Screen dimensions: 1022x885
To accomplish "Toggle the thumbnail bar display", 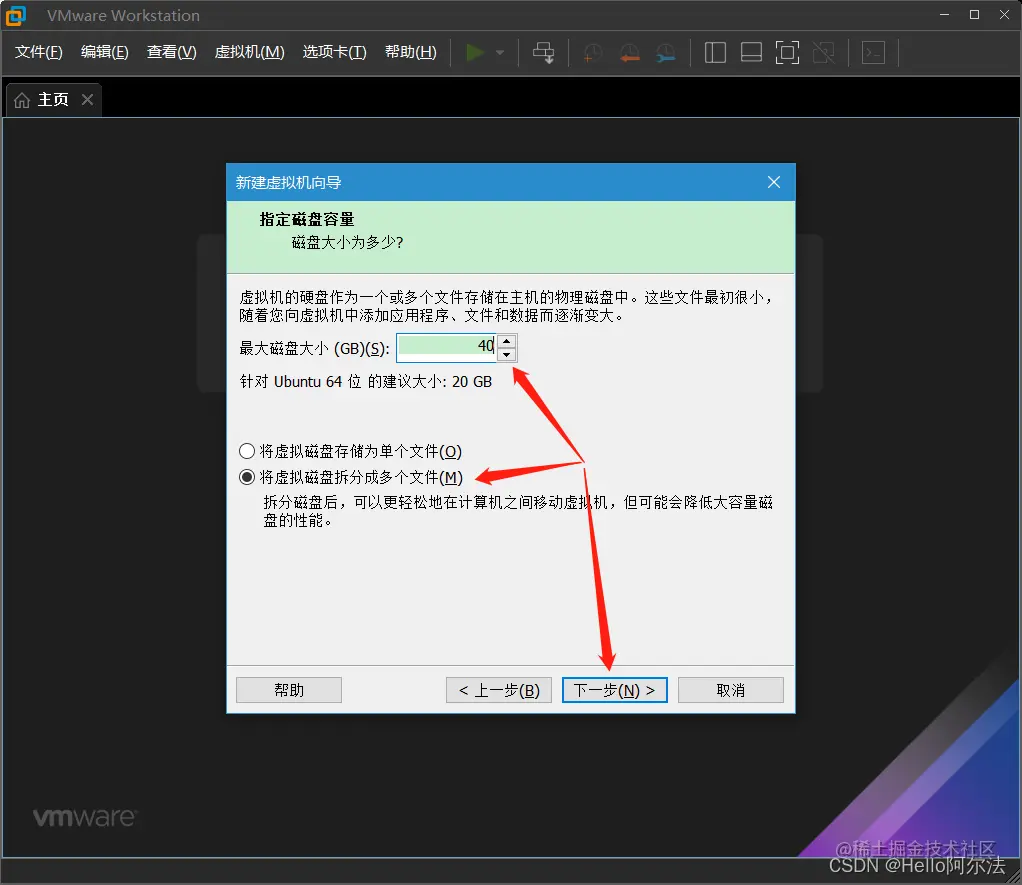I will [x=751, y=52].
